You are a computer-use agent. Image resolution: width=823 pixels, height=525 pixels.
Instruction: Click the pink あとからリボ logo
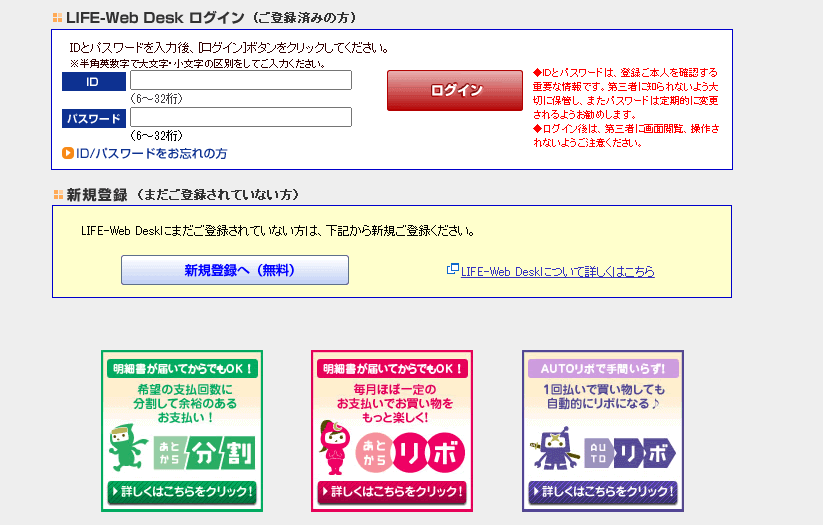pyautogui.click(x=410, y=453)
